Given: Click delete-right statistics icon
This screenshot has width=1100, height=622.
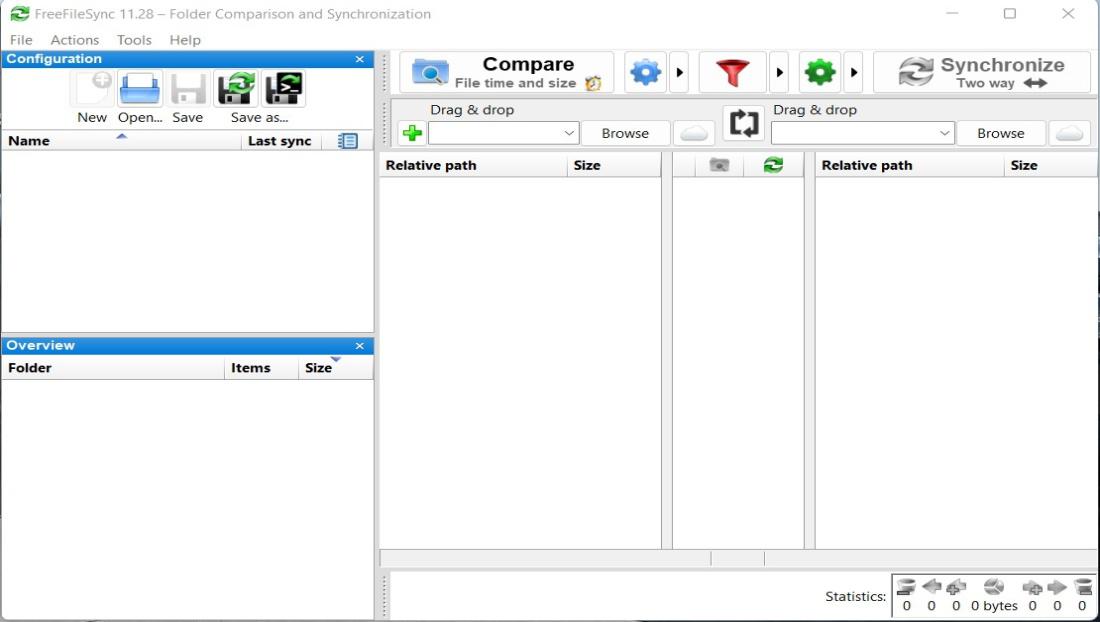Looking at the screenshot, I should [1082, 587].
